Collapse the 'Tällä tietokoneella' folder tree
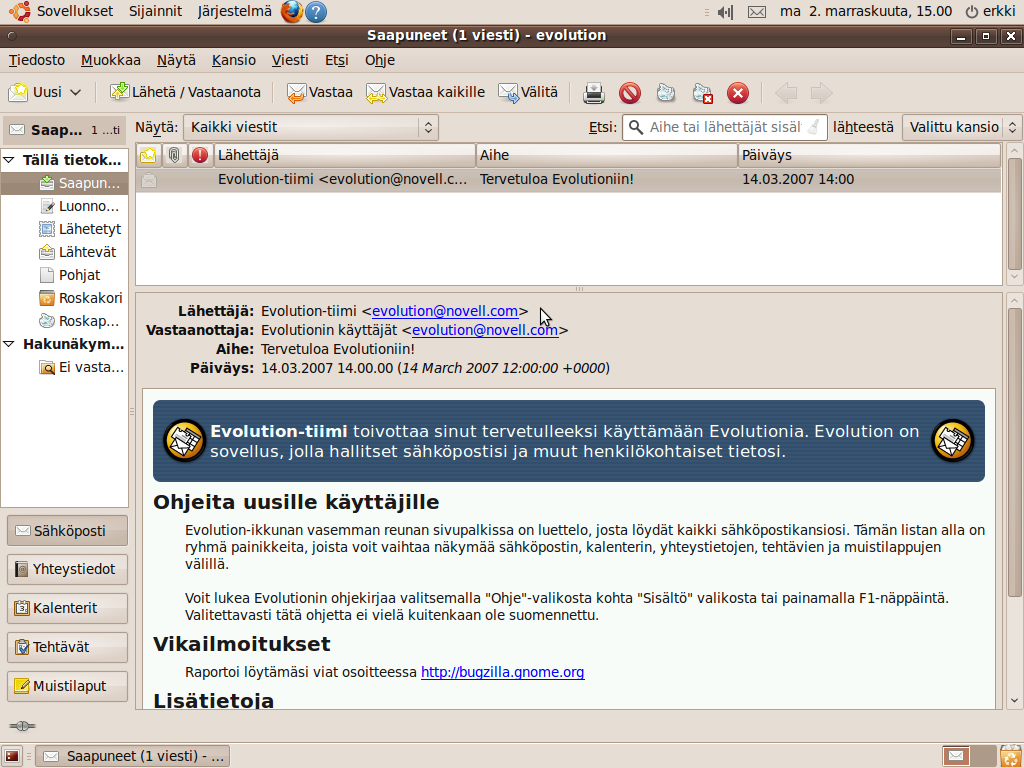Screen dimensions: 1024x768 pyautogui.click(x=9, y=160)
